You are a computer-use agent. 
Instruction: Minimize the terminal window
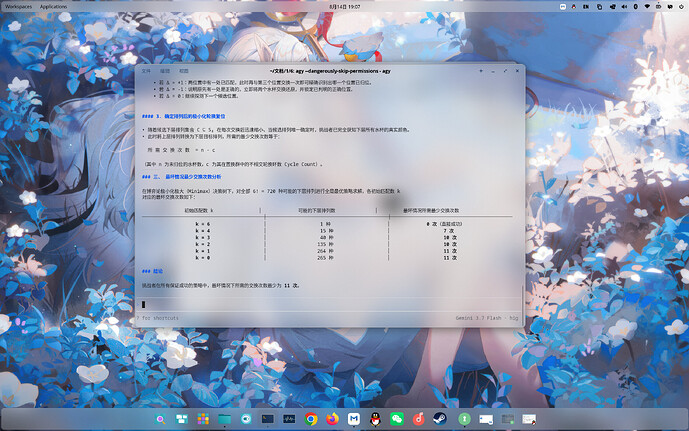coord(493,71)
